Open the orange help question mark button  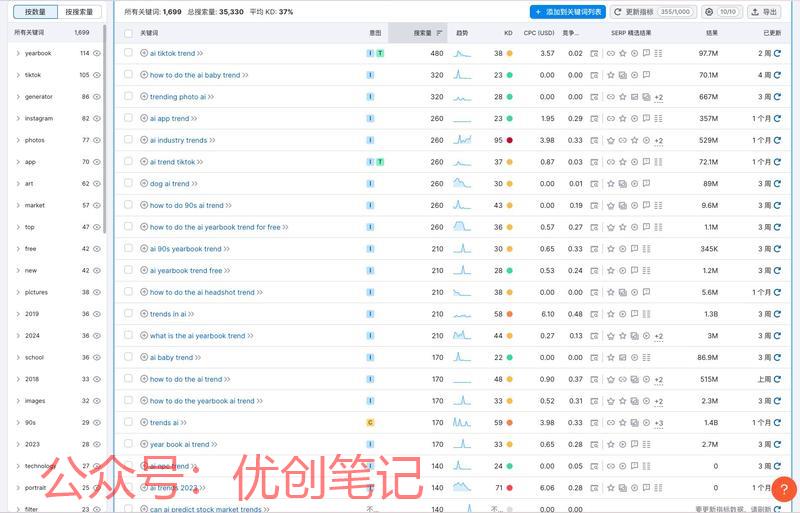pos(784,489)
